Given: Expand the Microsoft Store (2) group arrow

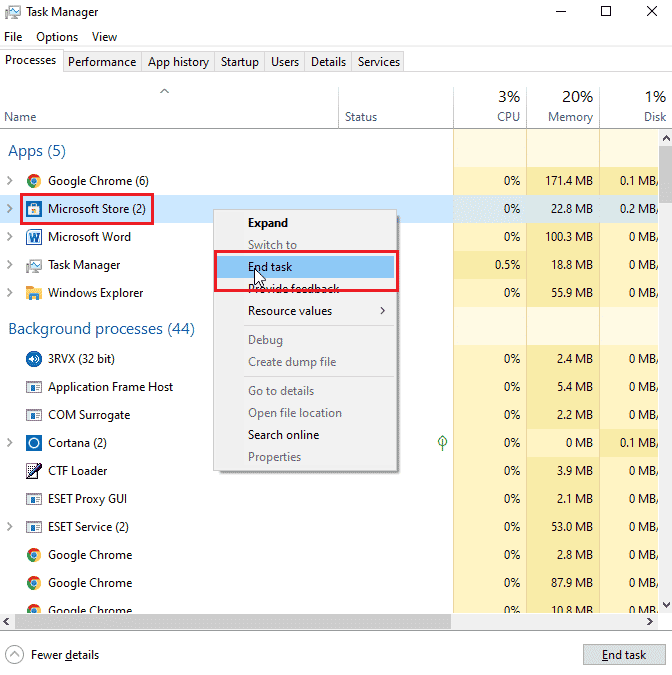Looking at the screenshot, I should click(9, 209).
